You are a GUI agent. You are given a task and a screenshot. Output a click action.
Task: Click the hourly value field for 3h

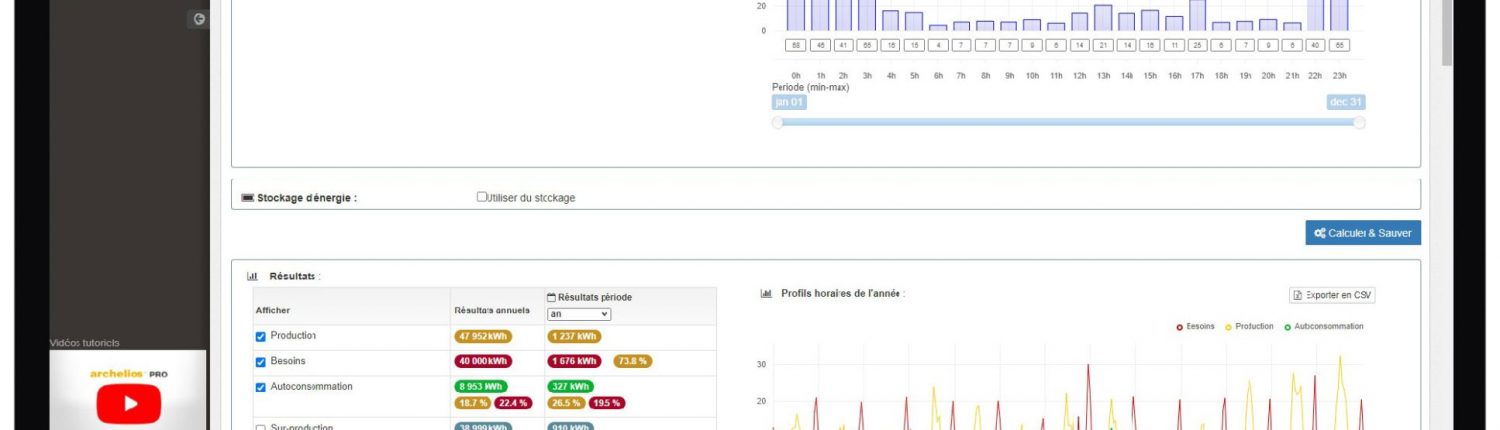pos(867,46)
